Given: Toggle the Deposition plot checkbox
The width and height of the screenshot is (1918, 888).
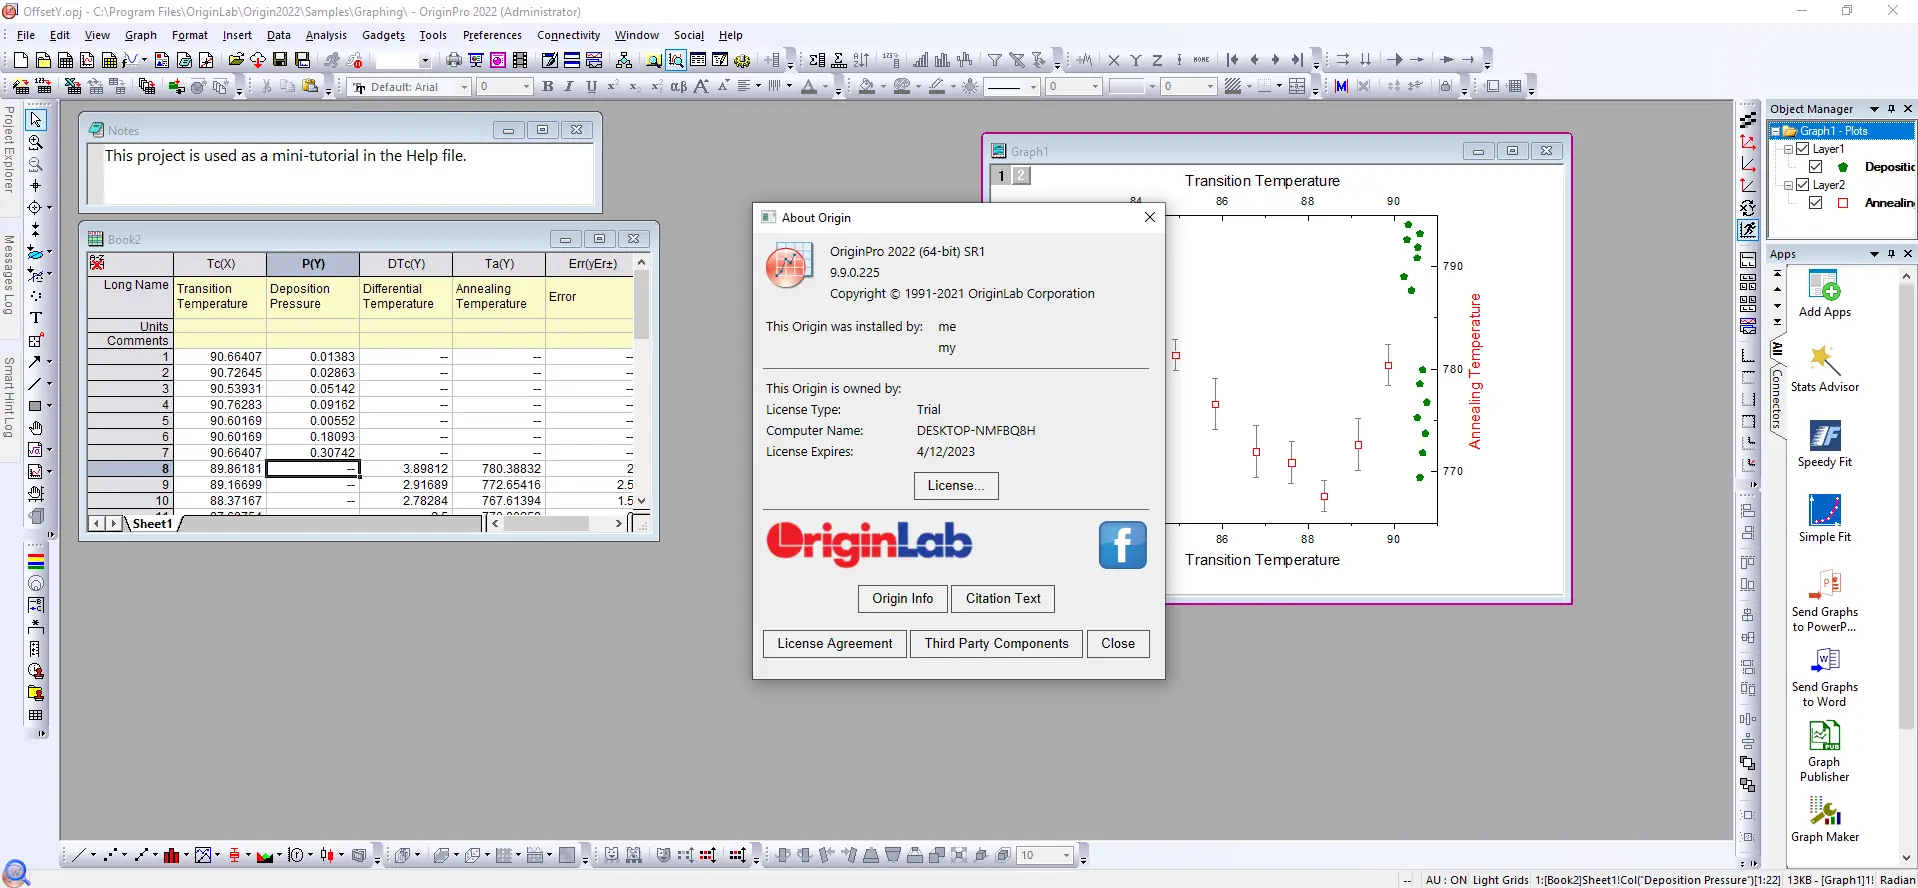Looking at the screenshot, I should coord(1816,167).
